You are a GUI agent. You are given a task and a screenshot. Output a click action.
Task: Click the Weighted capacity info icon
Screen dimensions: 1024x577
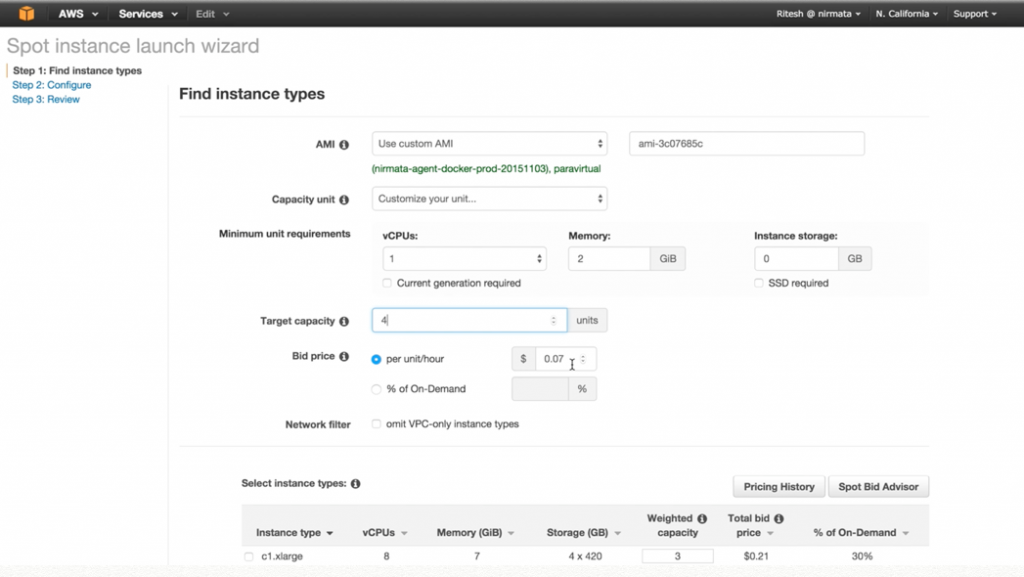point(702,519)
